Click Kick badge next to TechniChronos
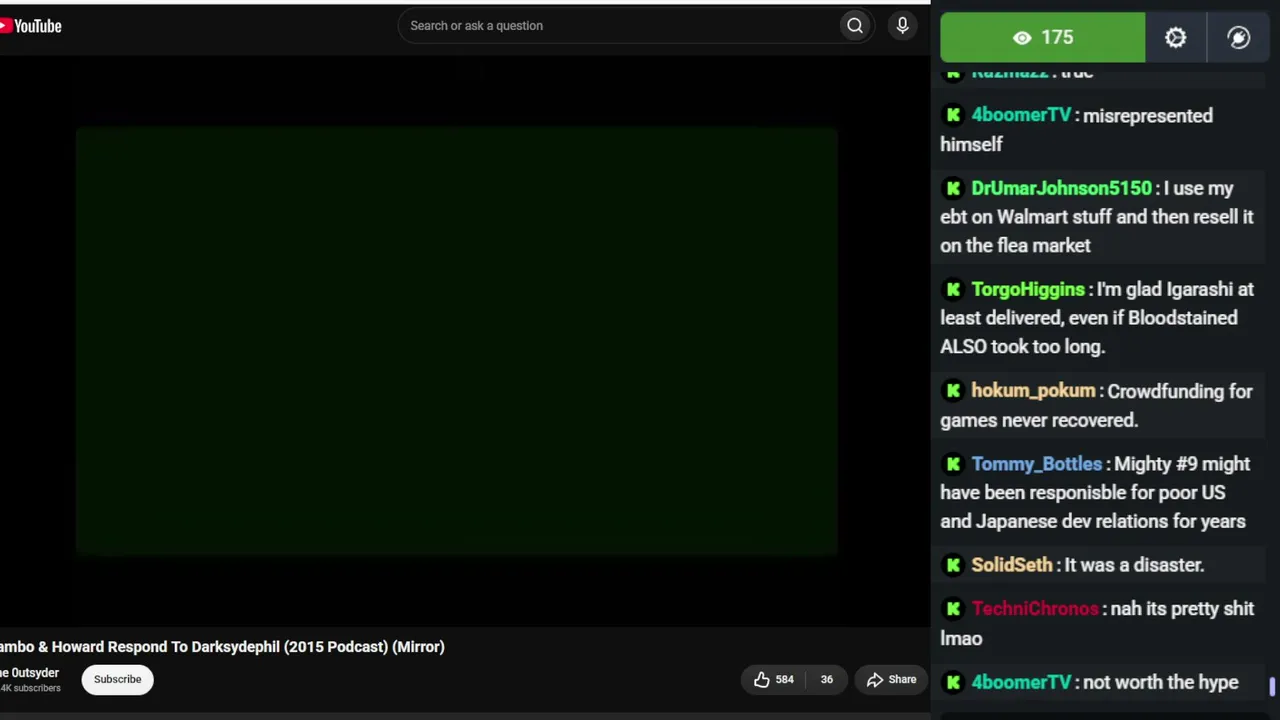The width and height of the screenshot is (1280, 720). [x=953, y=609]
